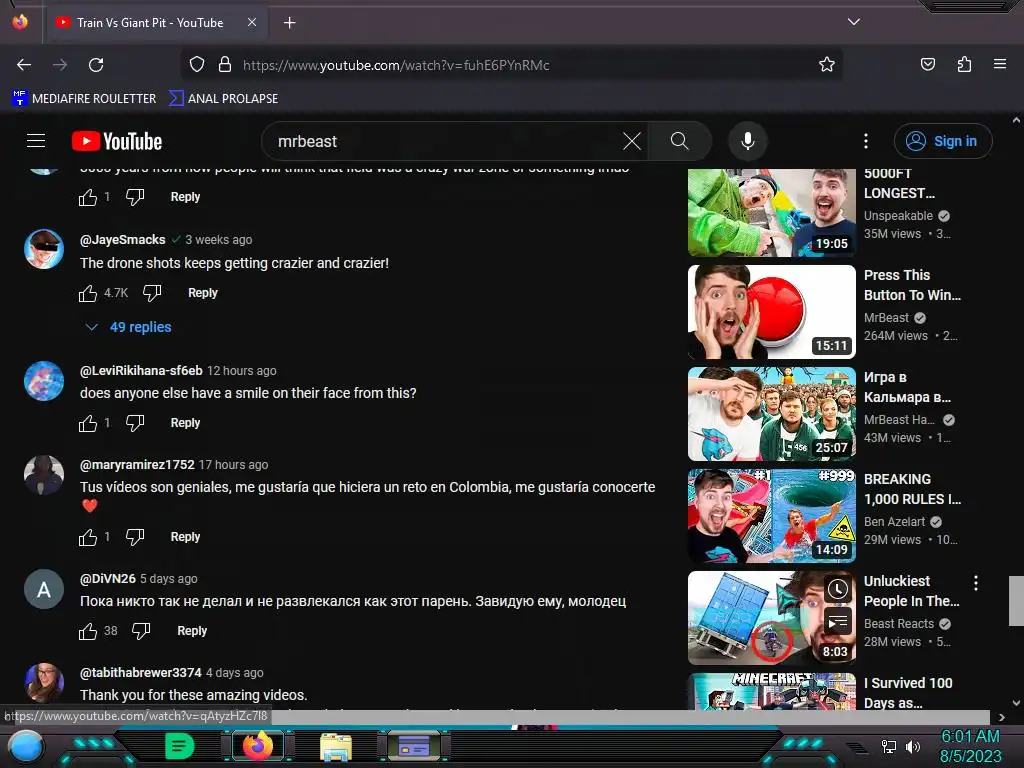1024x768 pixels.
Task: Open @DiVN26 profile avatar
Action: coord(44,589)
